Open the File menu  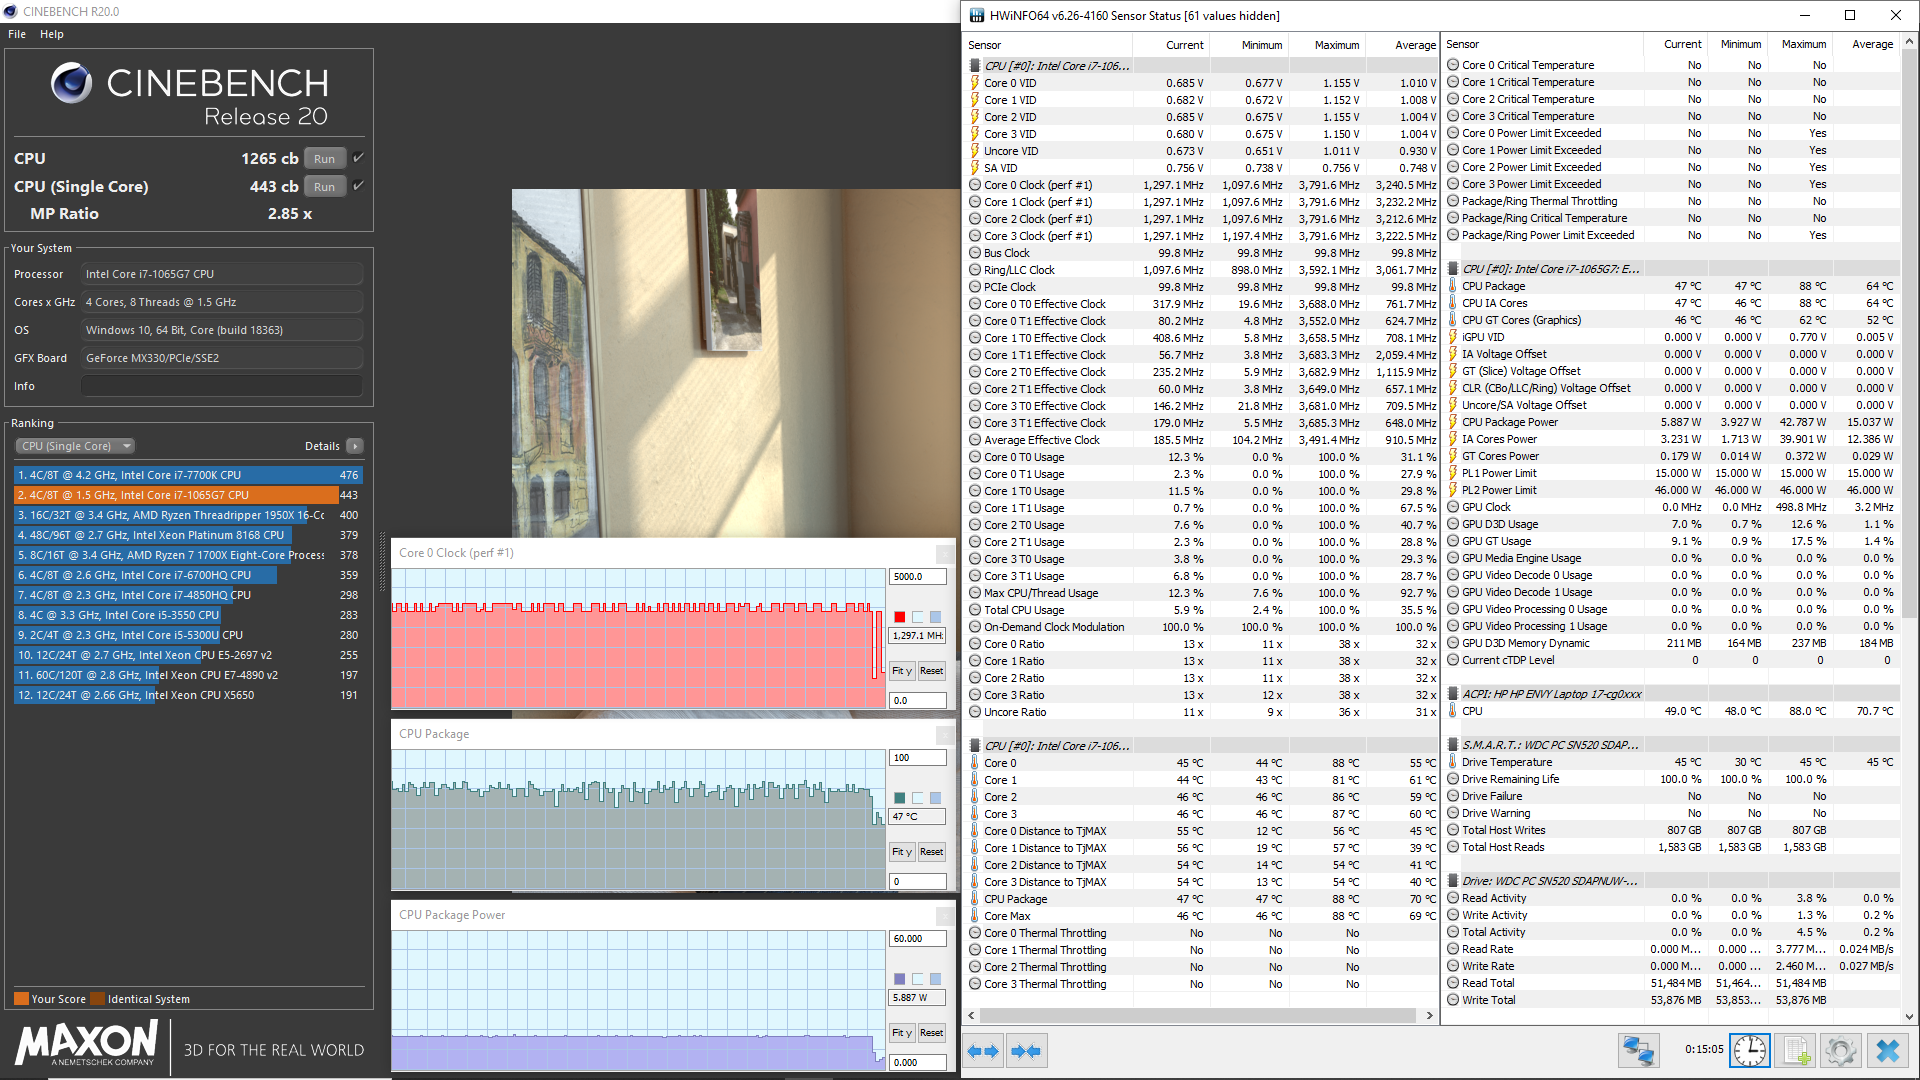[x=17, y=34]
